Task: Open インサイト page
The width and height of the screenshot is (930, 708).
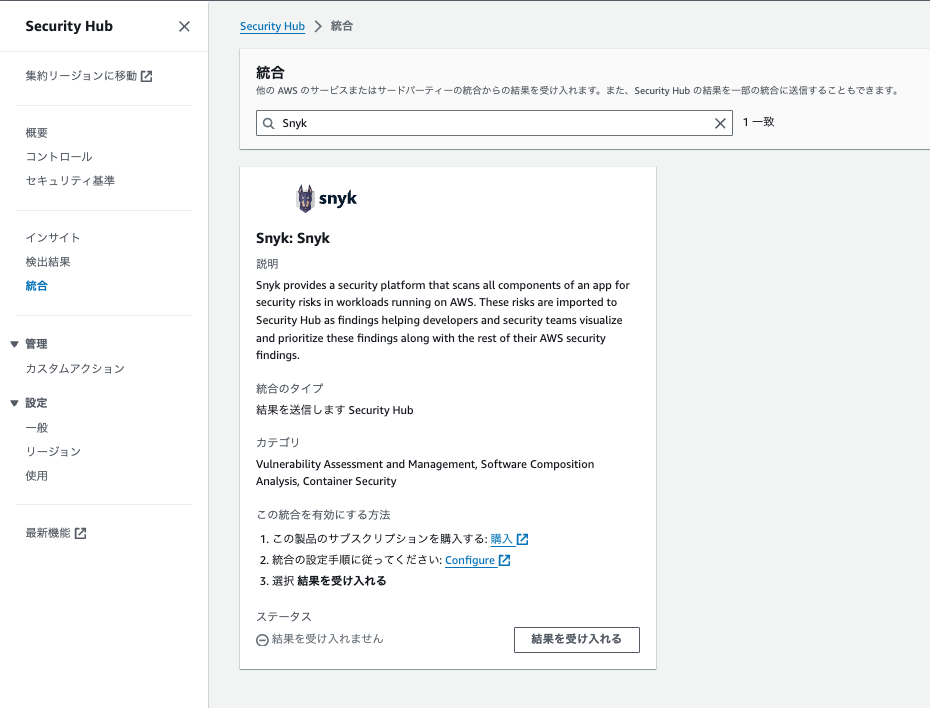Action: (53, 238)
